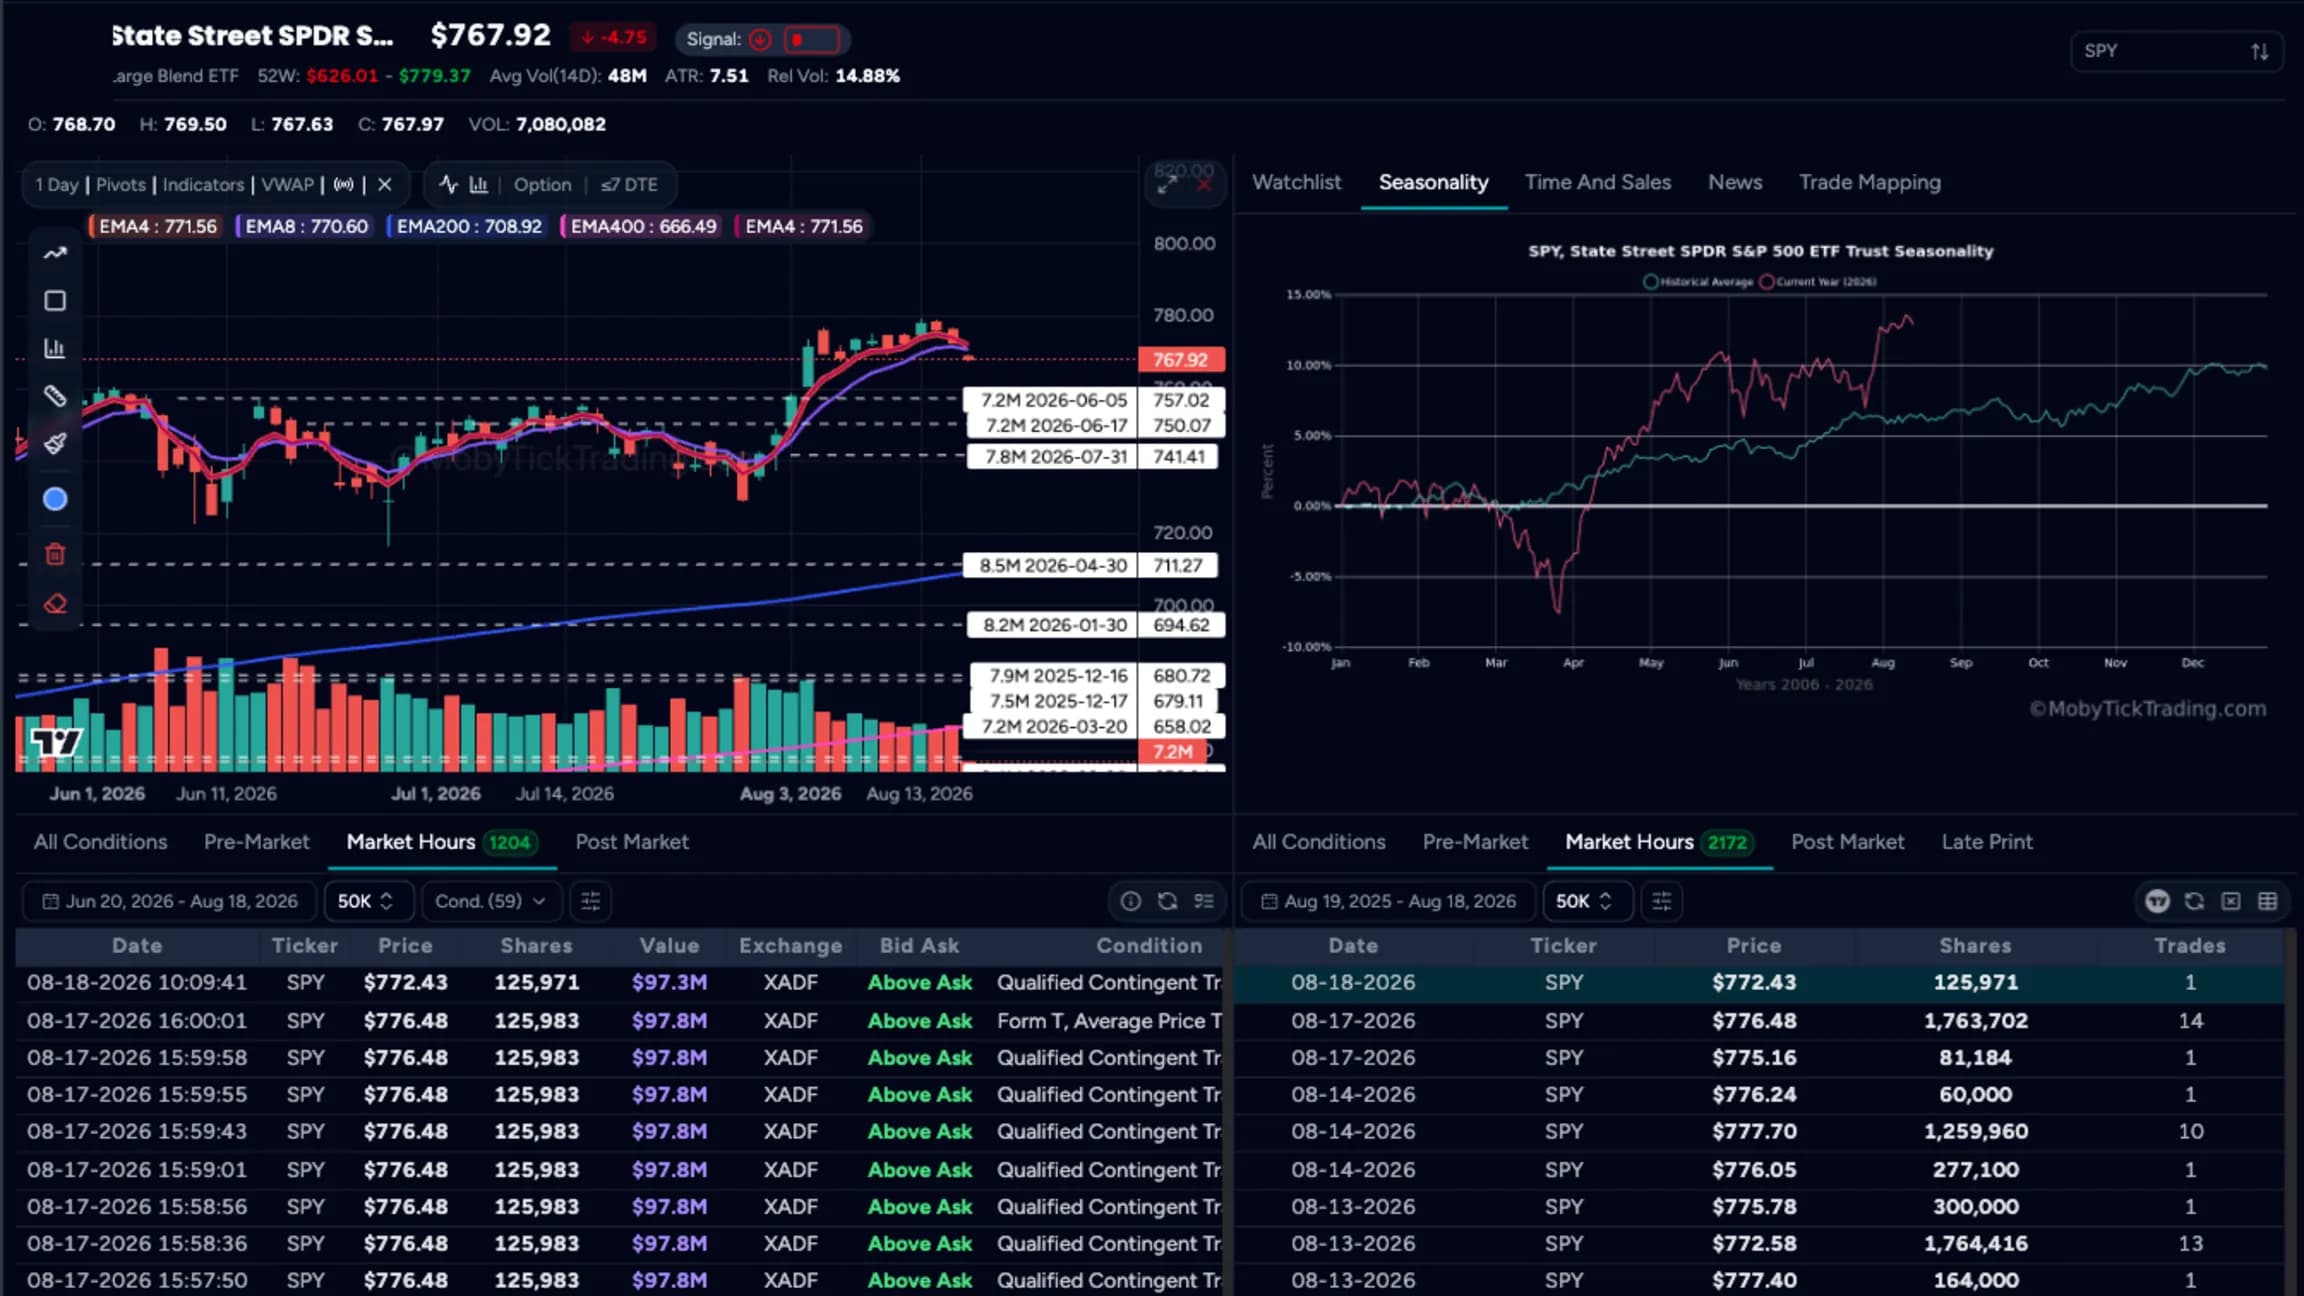Expand the Cond. (59) dropdown
This screenshot has height=1296, width=2304.
[x=490, y=901]
